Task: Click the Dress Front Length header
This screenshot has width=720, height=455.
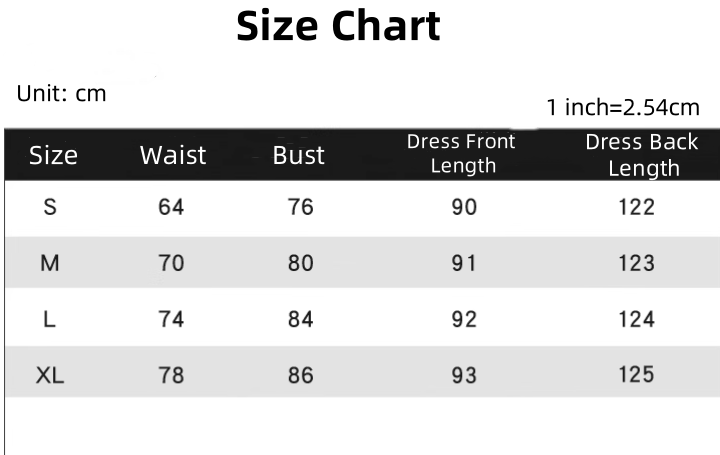Action: (x=461, y=154)
